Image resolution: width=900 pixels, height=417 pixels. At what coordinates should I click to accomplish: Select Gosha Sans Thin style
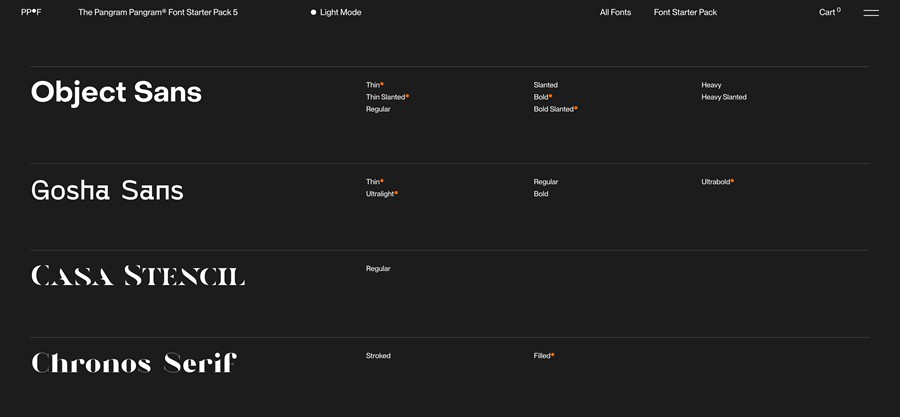[x=375, y=182]
